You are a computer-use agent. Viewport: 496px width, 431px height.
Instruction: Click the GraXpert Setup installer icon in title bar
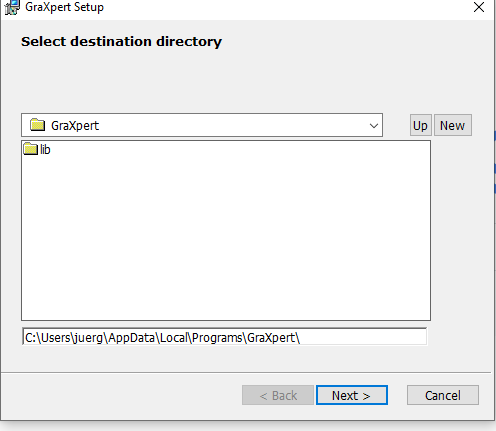(x=12, y=7)
